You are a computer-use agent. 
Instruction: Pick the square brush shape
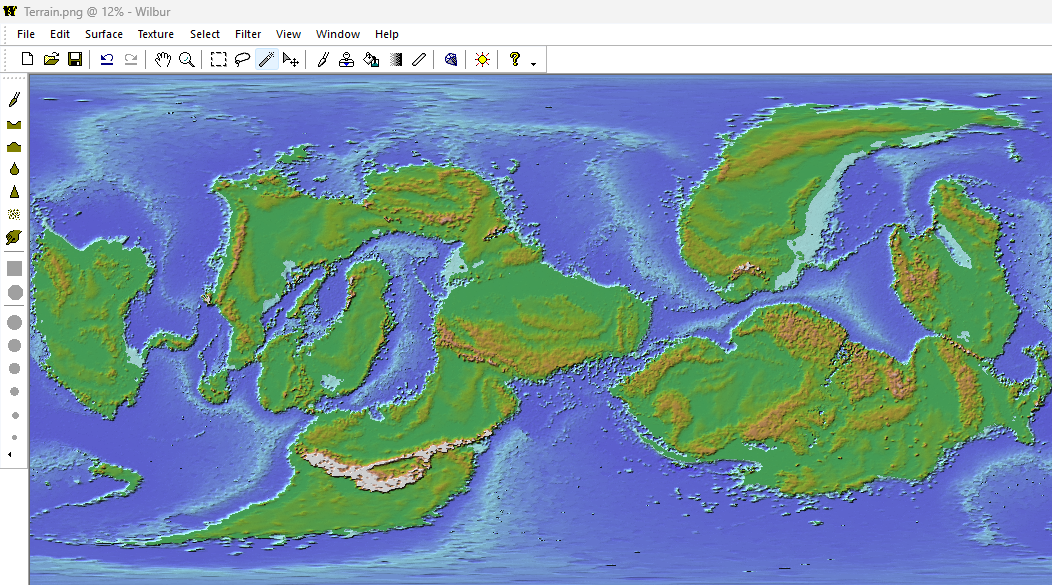15,268
